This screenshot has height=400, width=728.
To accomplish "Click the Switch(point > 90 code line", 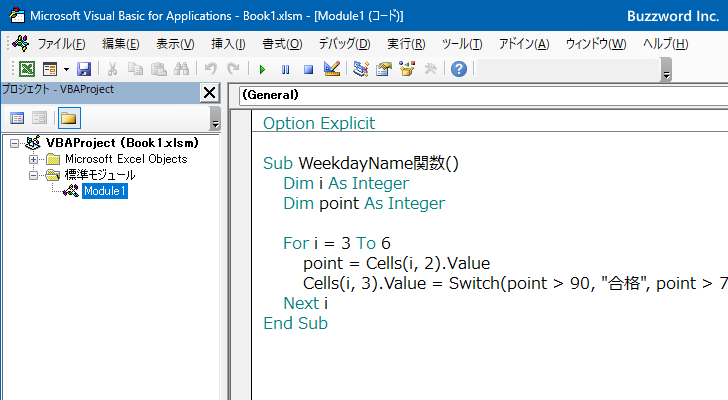I will (x=515, y=283).
